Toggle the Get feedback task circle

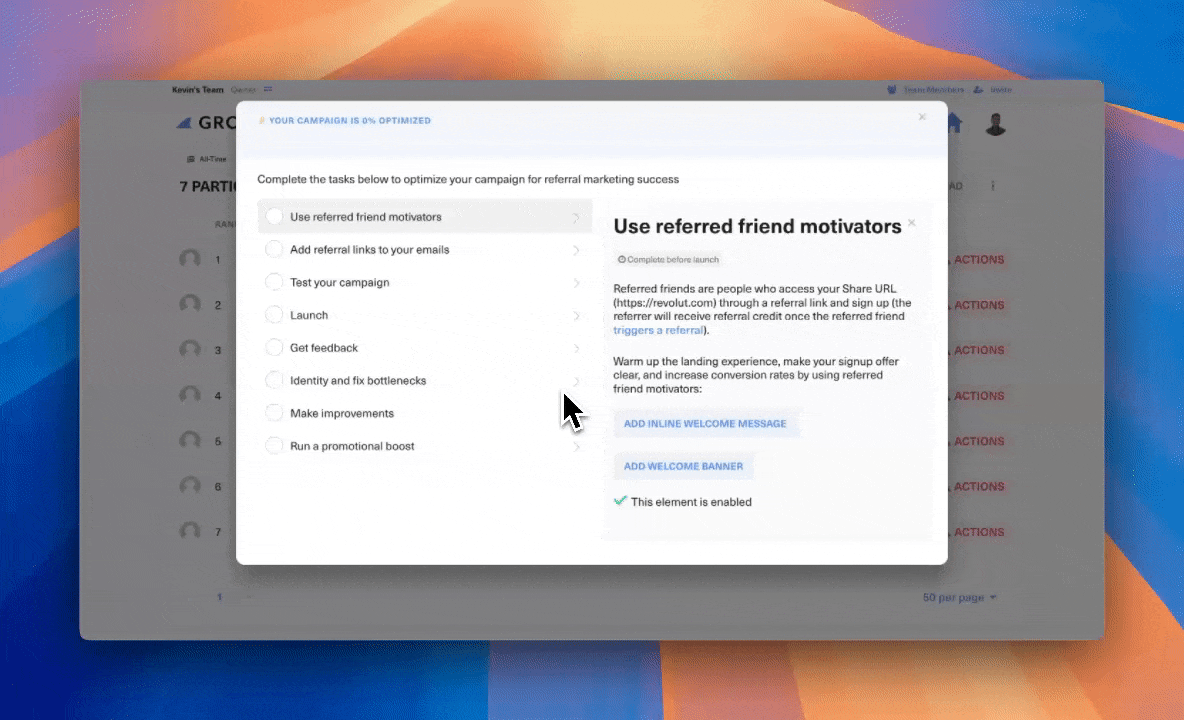(274, 348)
